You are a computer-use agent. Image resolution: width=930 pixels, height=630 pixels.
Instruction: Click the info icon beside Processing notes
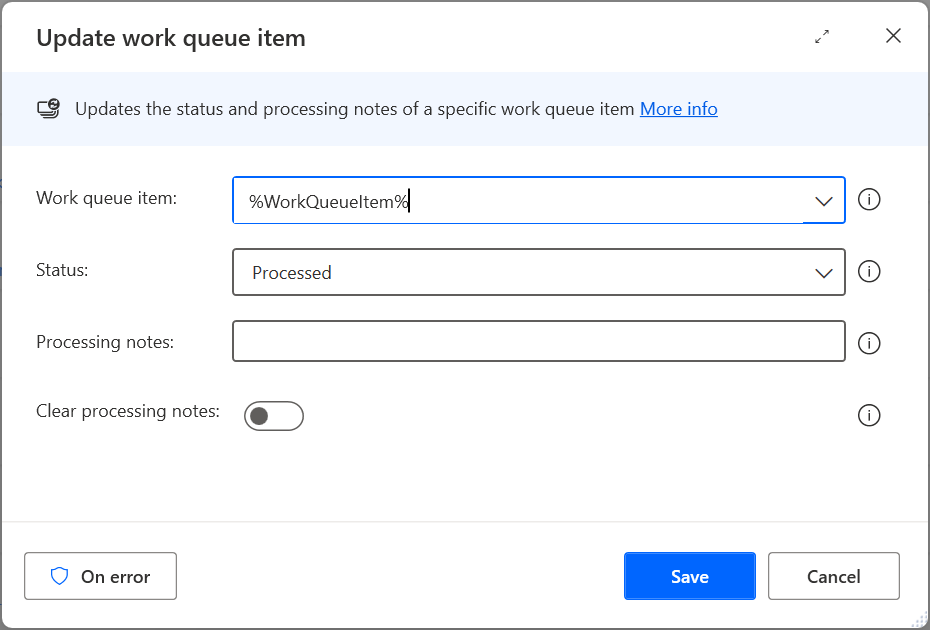[x=869, y=343]
